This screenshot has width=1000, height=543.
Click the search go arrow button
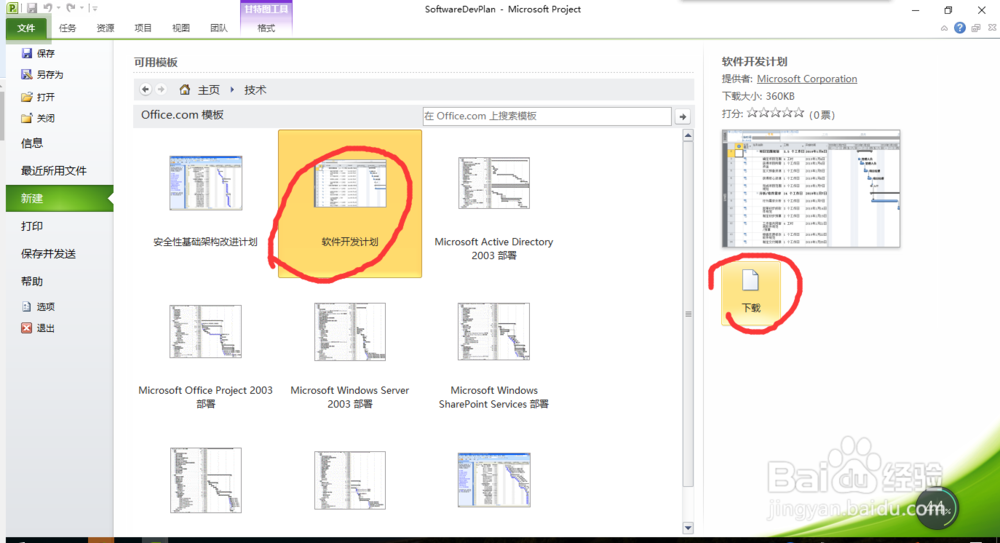(x=683, y=117)
